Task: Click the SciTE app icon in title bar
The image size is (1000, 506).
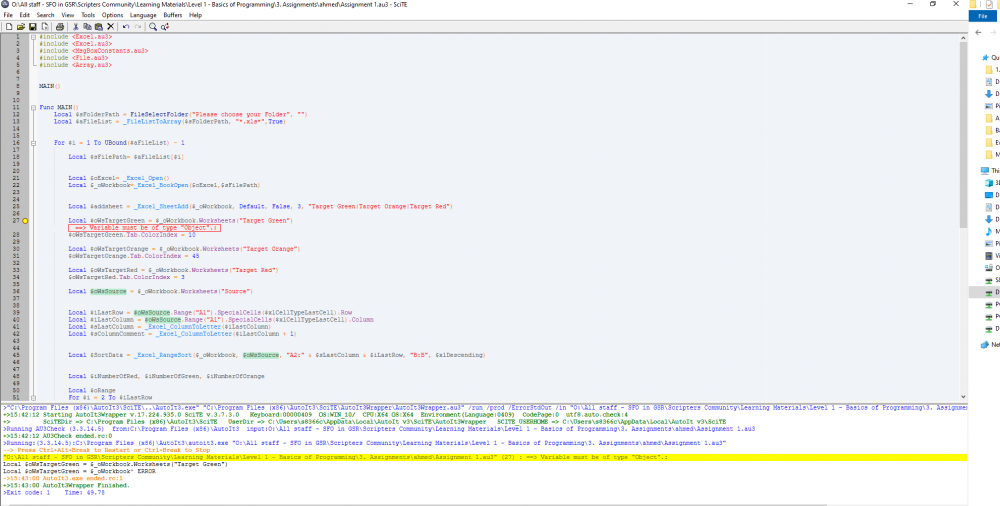Action: (6, 4)
